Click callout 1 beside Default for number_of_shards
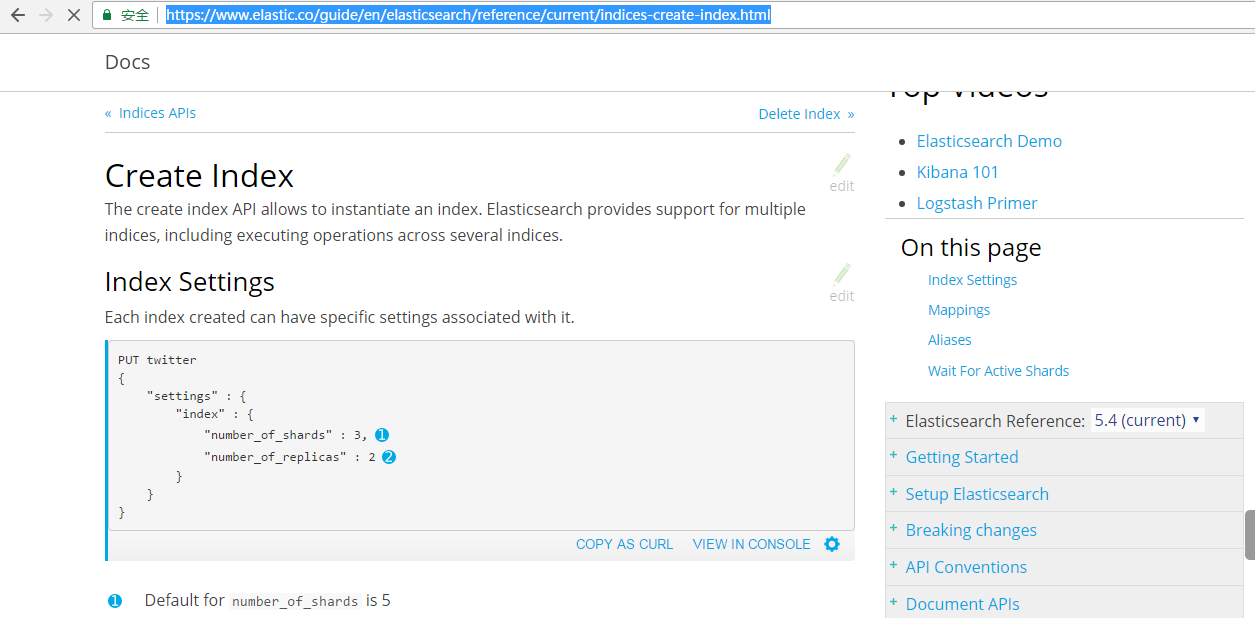The height and width of the screenshot is (618, 1255). click(x=115, y=601)
